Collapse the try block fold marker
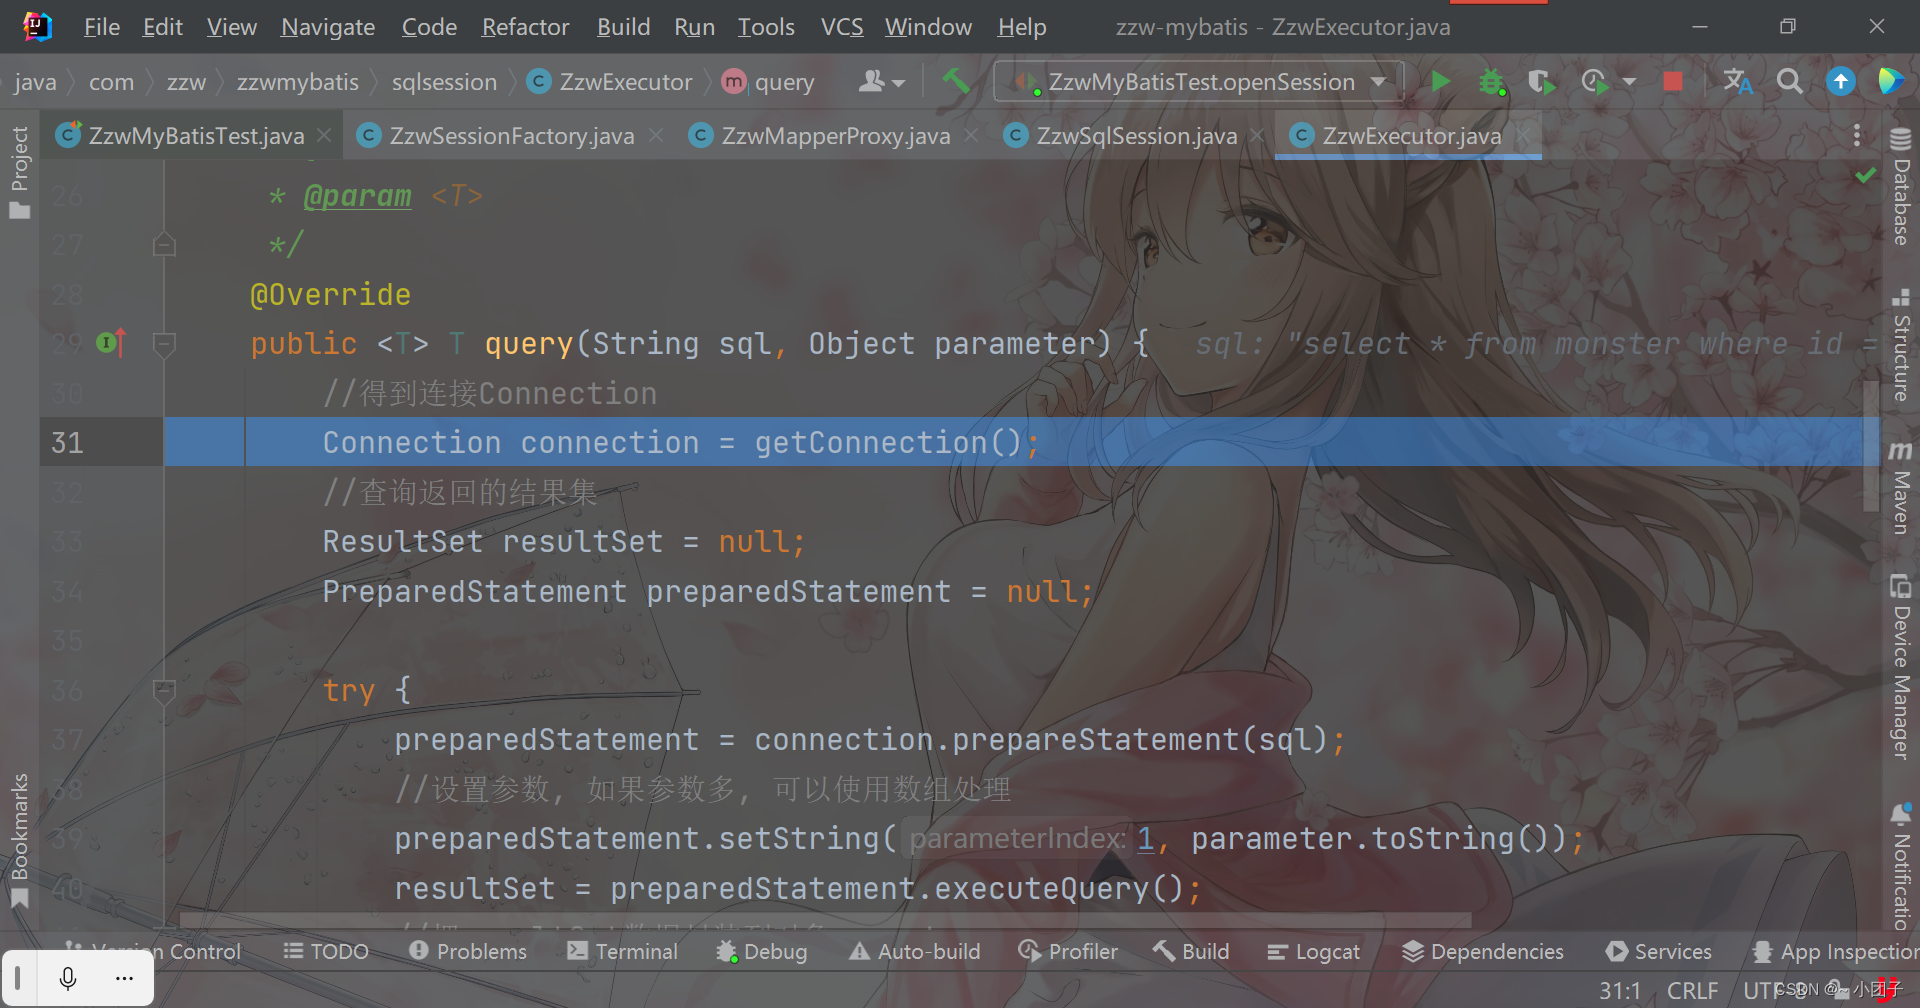 point(164,690)
